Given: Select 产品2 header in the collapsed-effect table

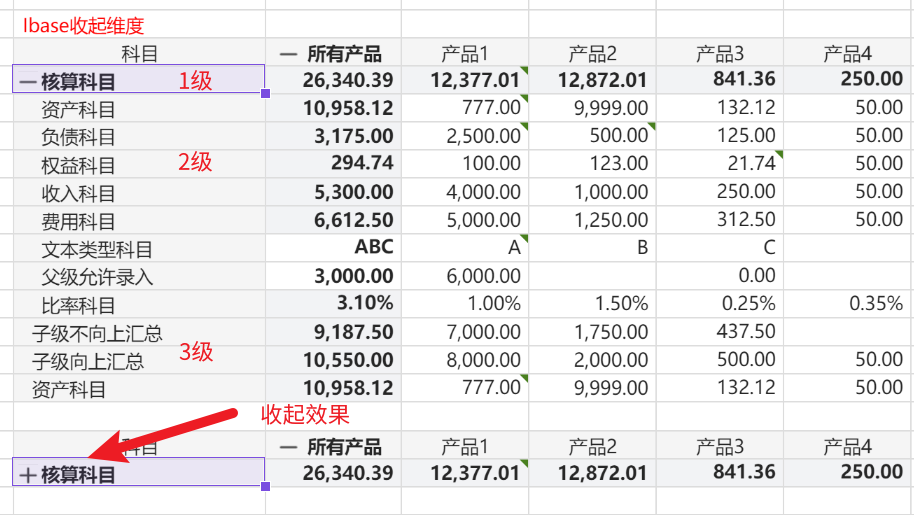Looking at the screenshot, I should [x=592, y=447].
